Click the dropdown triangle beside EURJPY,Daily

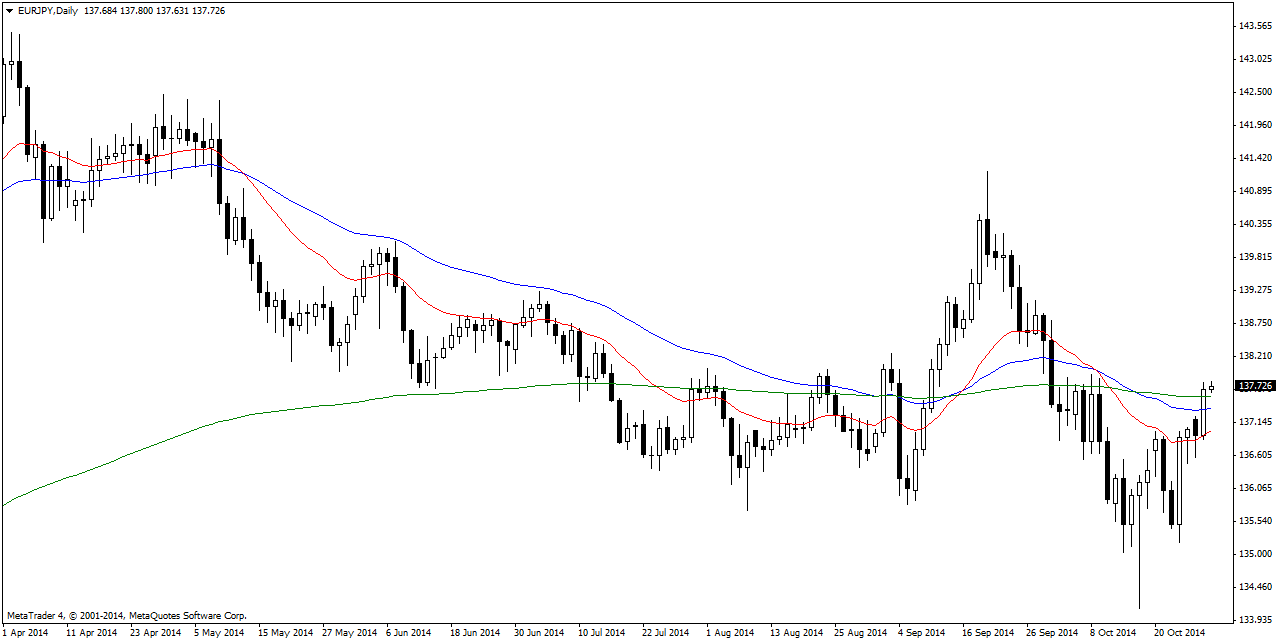tap(9, 9)
